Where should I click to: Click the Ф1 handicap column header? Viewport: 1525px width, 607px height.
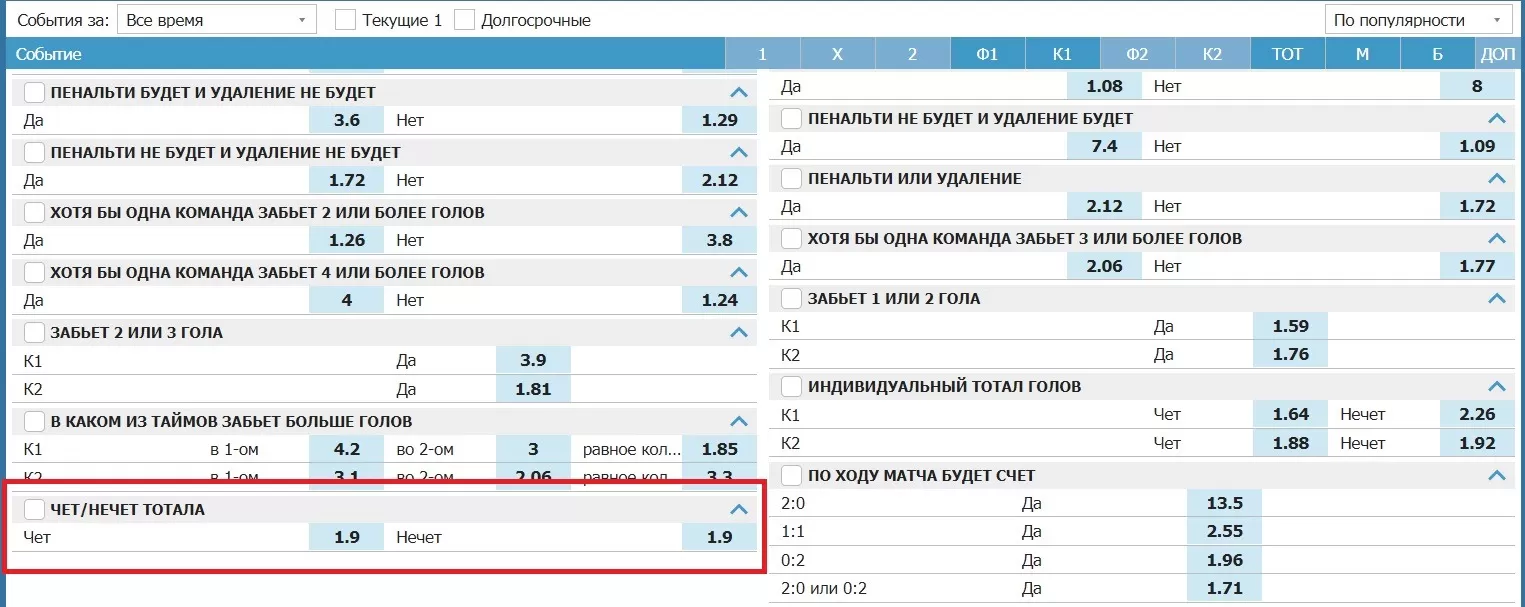click(987, 54)
